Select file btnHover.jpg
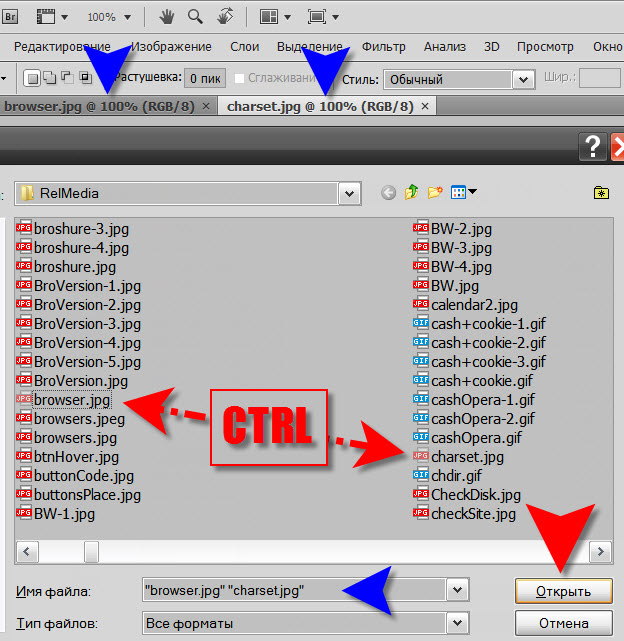 click(67, 457)
